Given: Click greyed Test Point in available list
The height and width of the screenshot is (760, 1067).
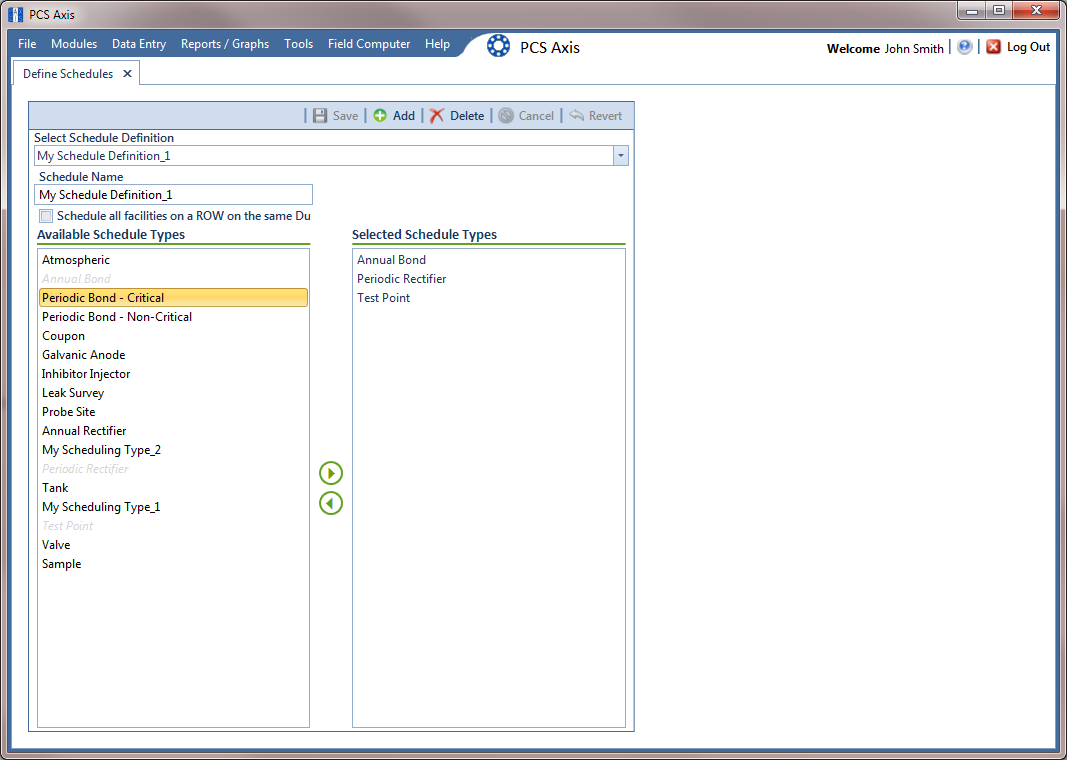Looking at the screenshot, I should (174, 526).
